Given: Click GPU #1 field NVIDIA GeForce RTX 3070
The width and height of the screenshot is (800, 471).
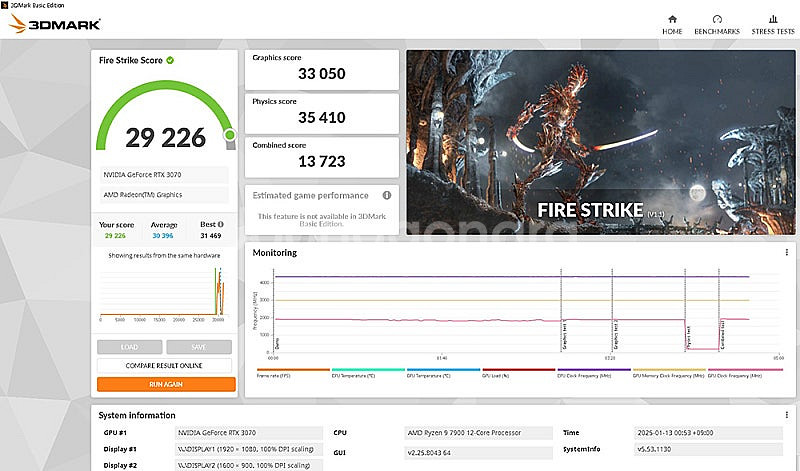Looking at the screenshot, I should point(249,433).
